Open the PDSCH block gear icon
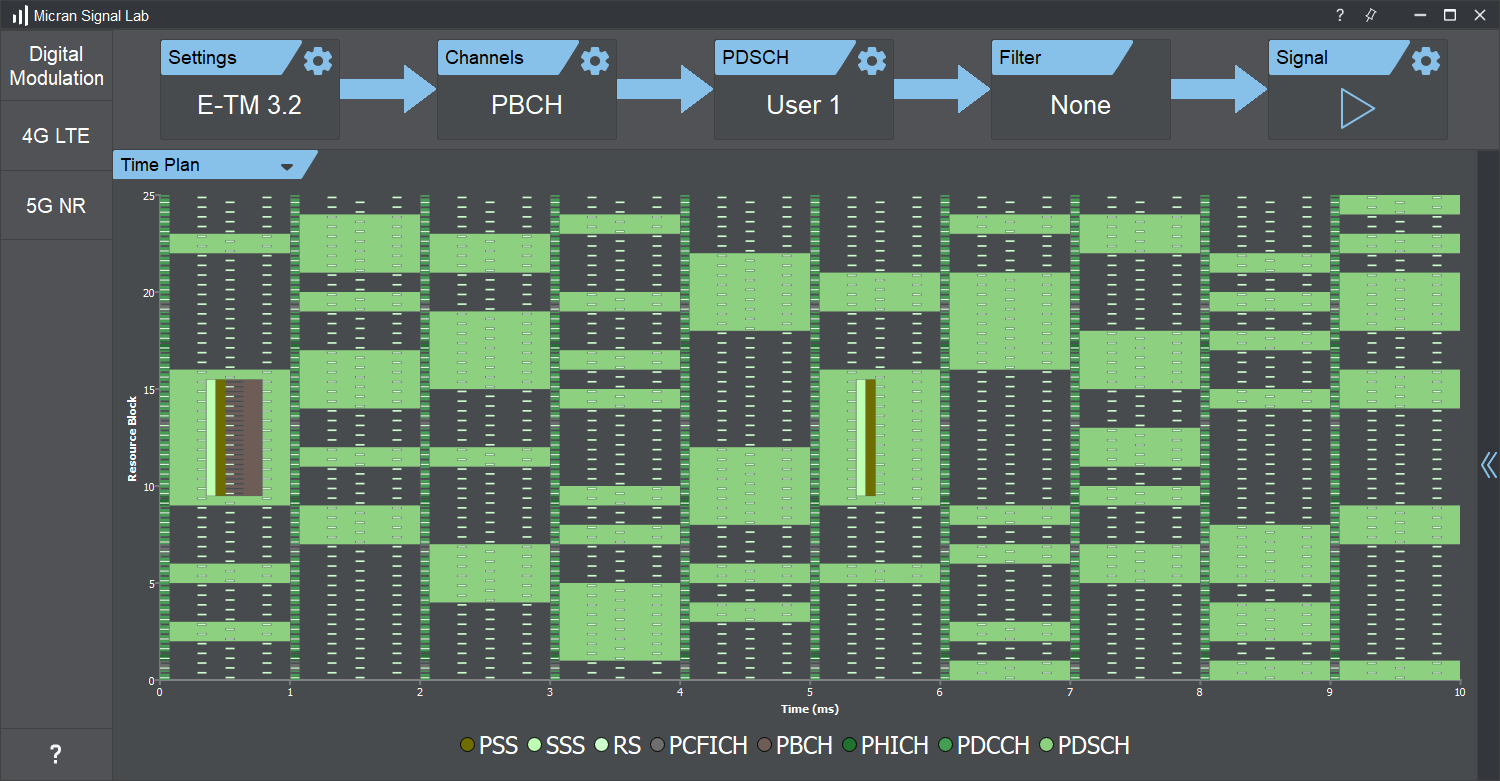The height and width of the screenshot is (781, 1500). click(872, 61)
